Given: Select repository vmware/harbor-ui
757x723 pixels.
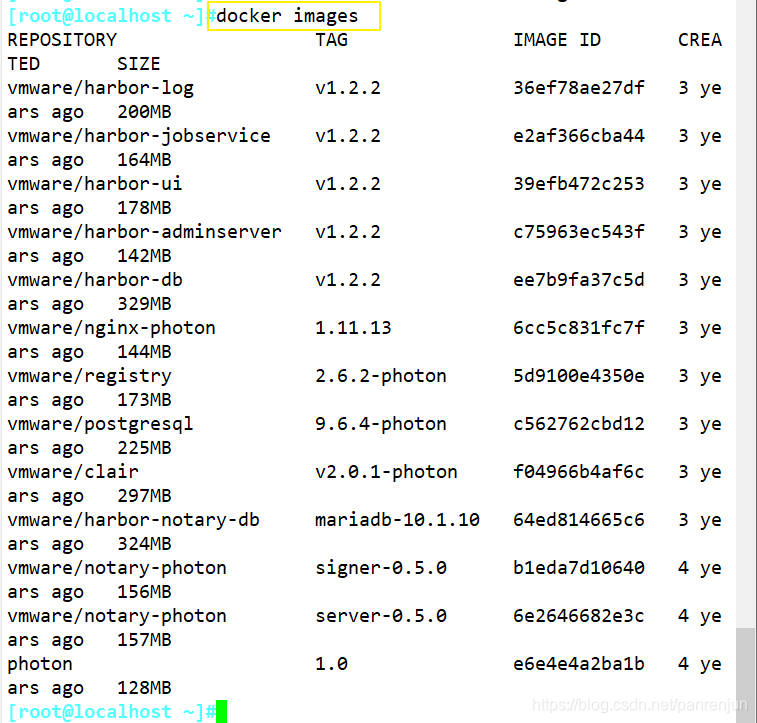Looking at the screenshot, I should (x=95, y=184).
